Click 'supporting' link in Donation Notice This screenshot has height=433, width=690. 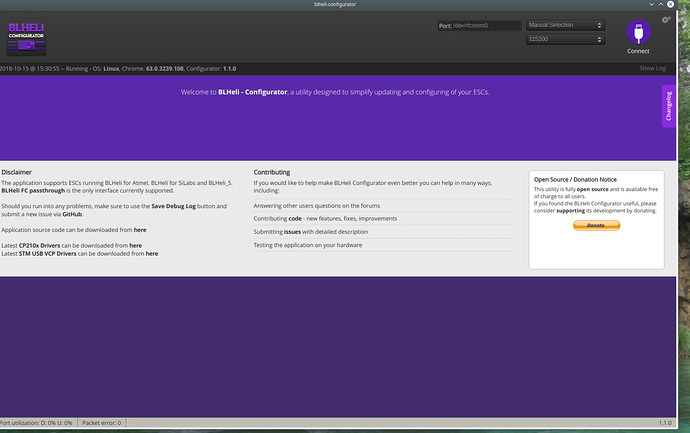point(570,211)
